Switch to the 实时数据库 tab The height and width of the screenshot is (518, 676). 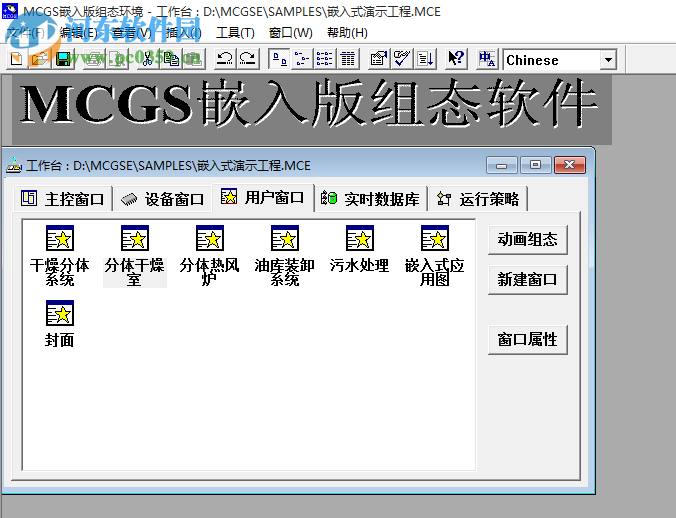[x=370, y=199]
